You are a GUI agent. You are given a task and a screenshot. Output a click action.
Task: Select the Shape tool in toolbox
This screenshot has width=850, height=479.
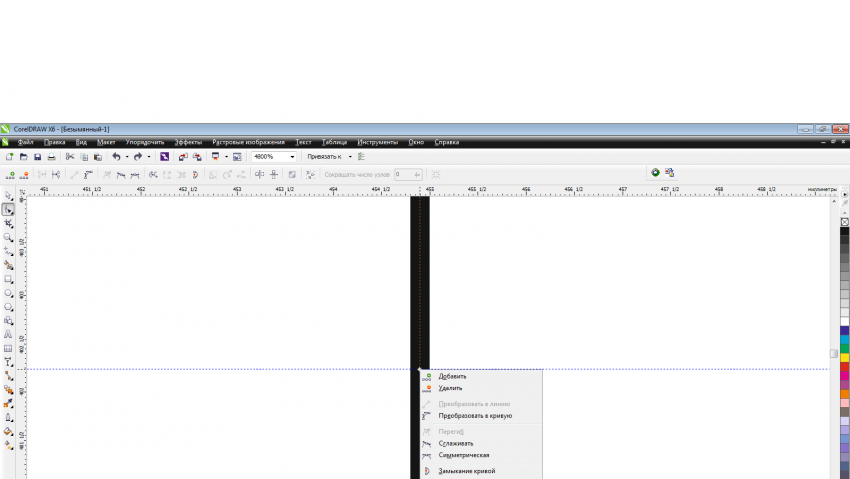8,210
